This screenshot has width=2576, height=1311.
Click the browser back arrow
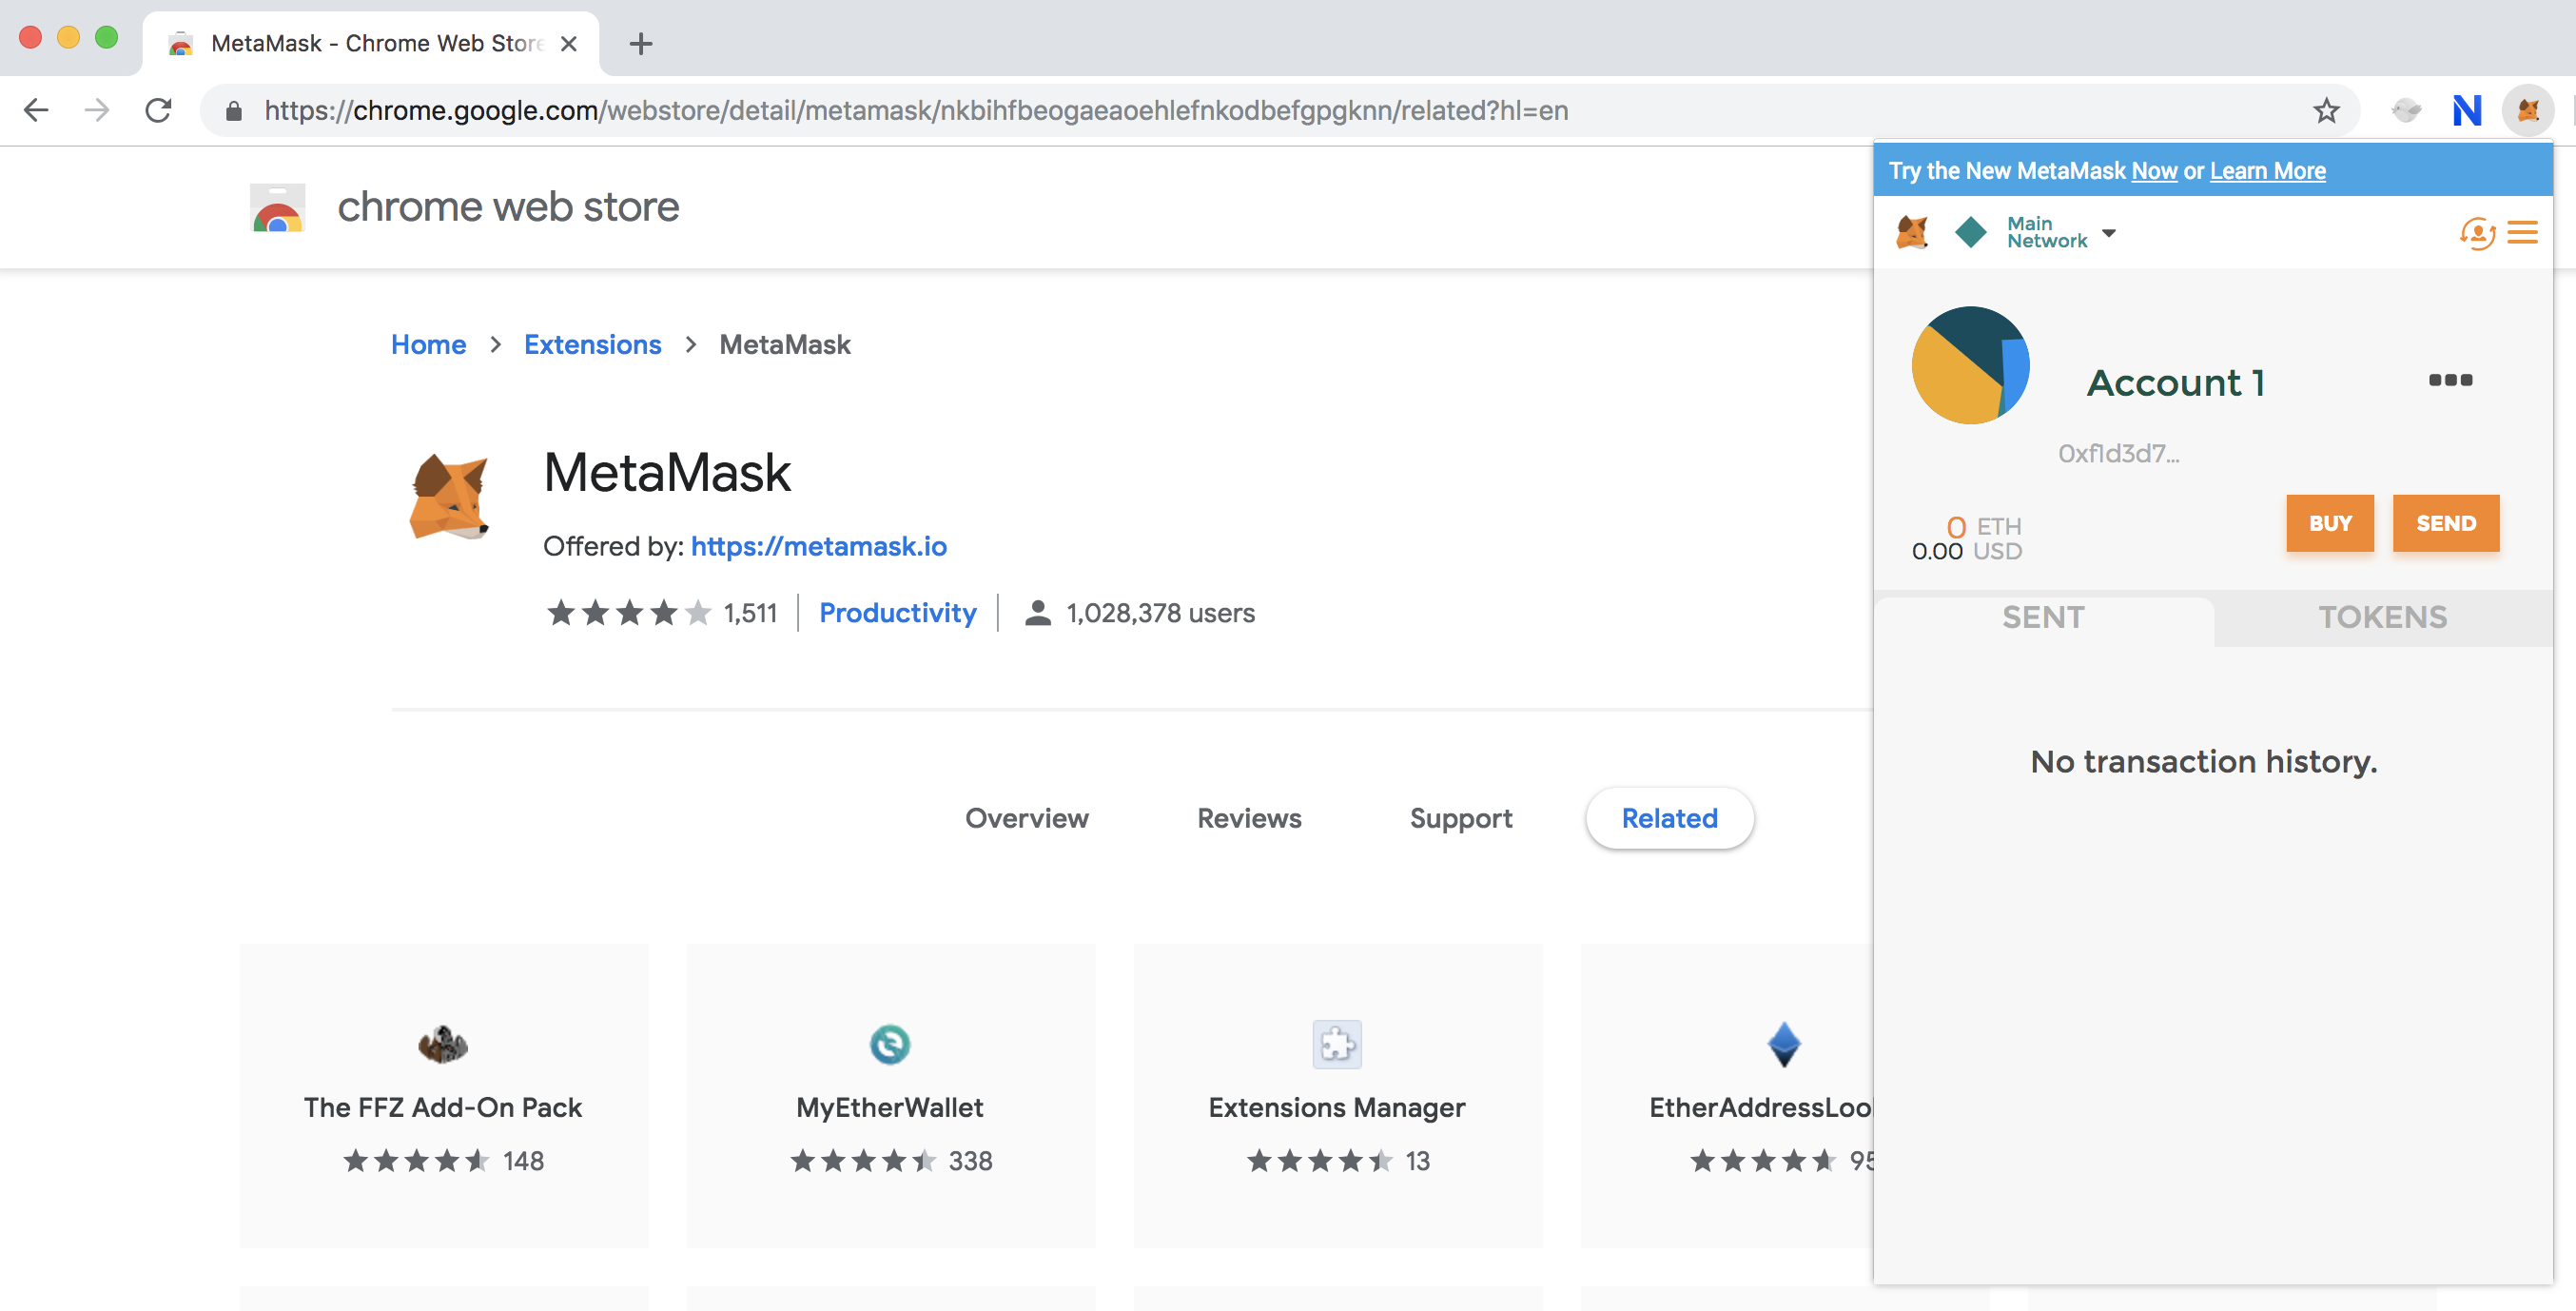[x=36, y=110]
